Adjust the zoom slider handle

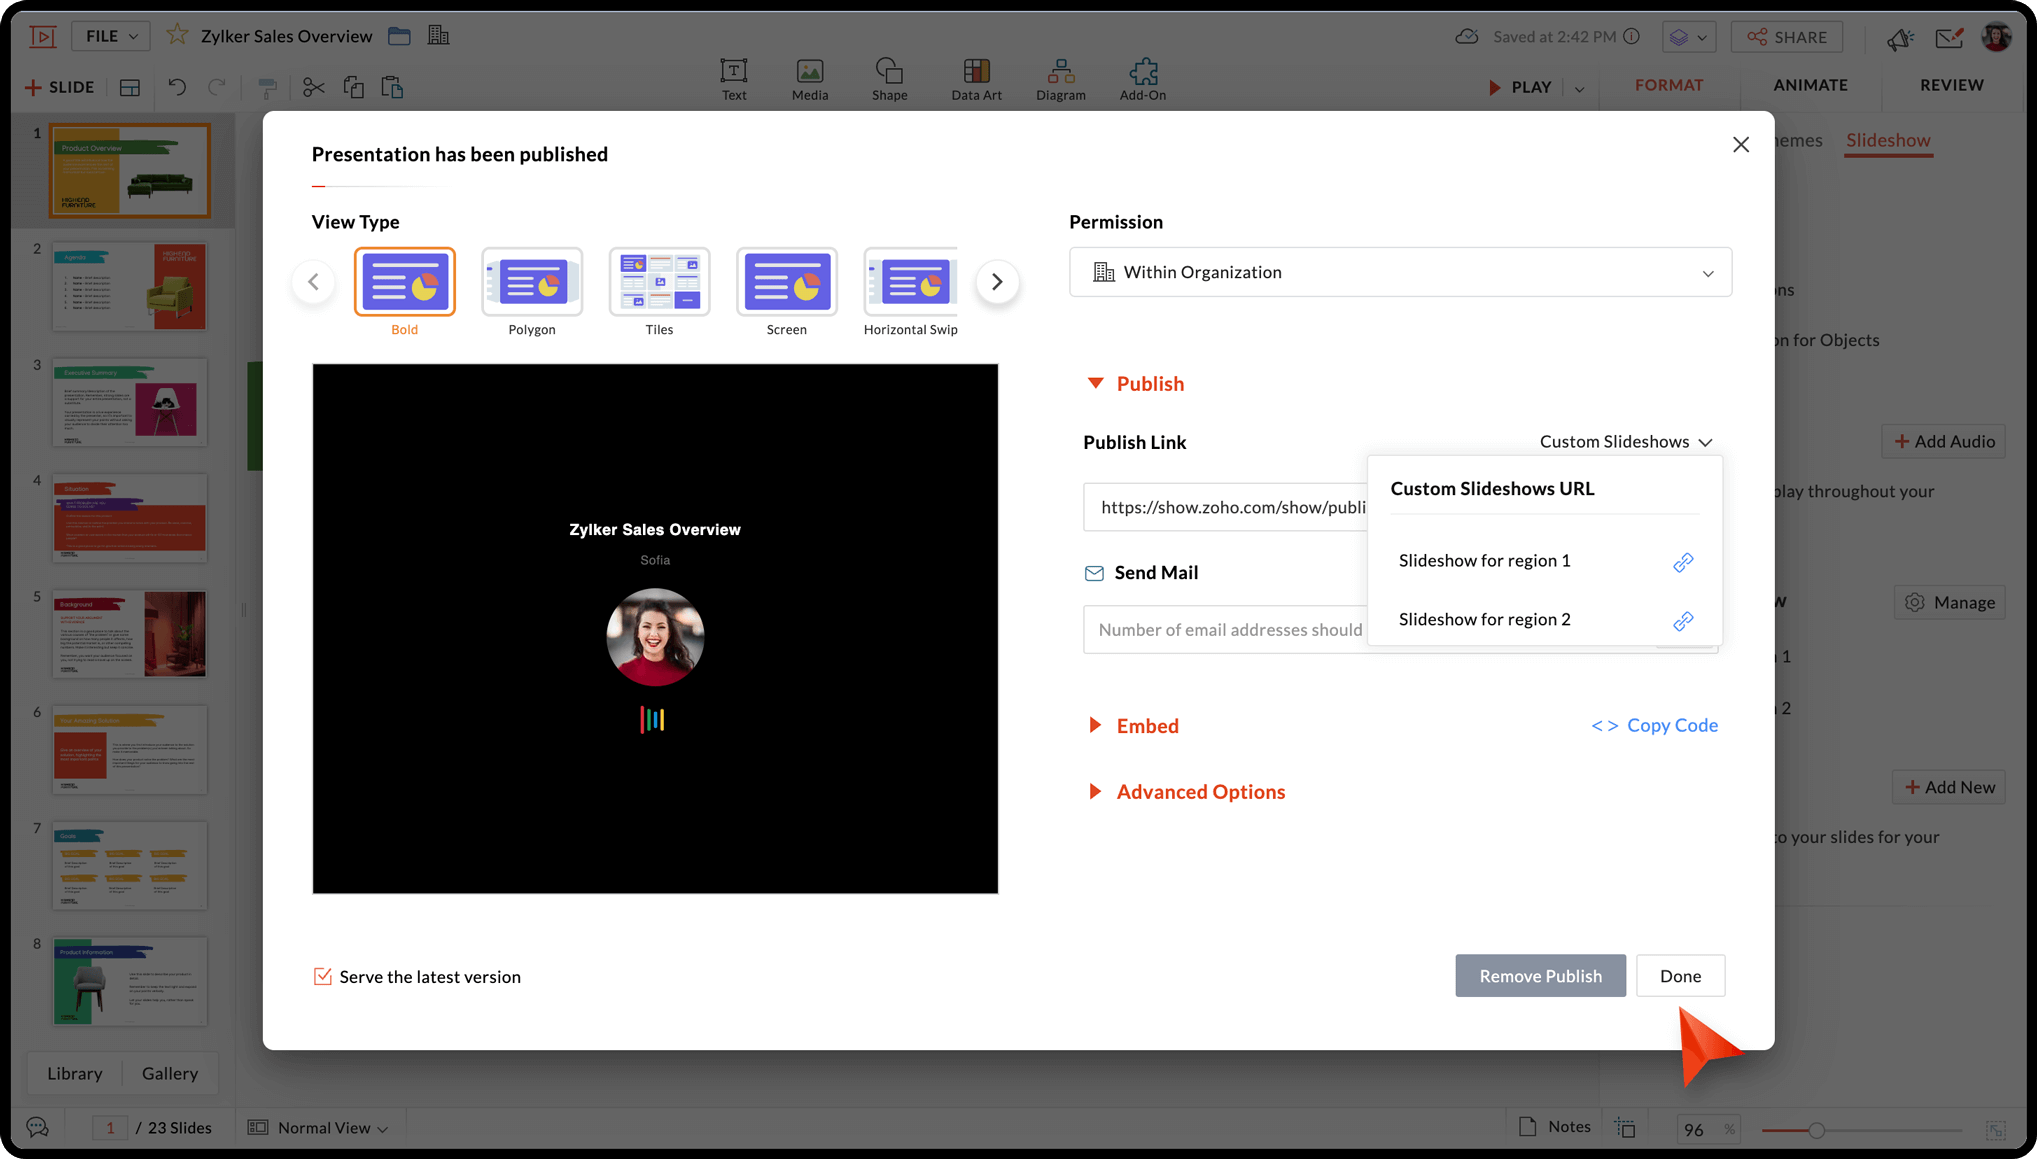click(x=1816, y=1130)
